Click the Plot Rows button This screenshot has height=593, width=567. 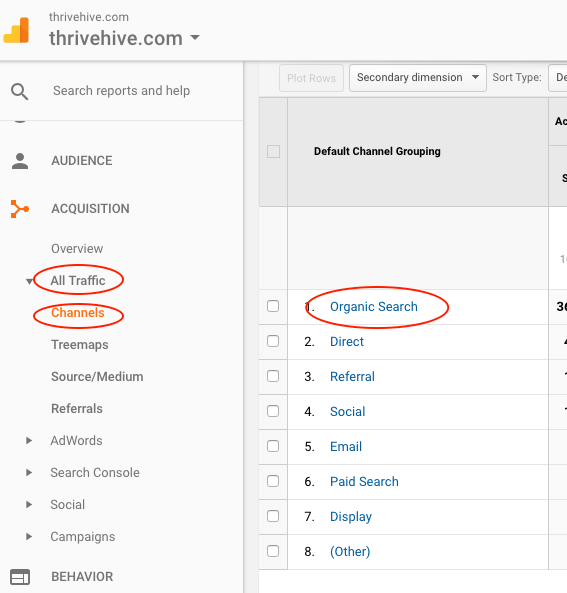[x=311, y=78]
